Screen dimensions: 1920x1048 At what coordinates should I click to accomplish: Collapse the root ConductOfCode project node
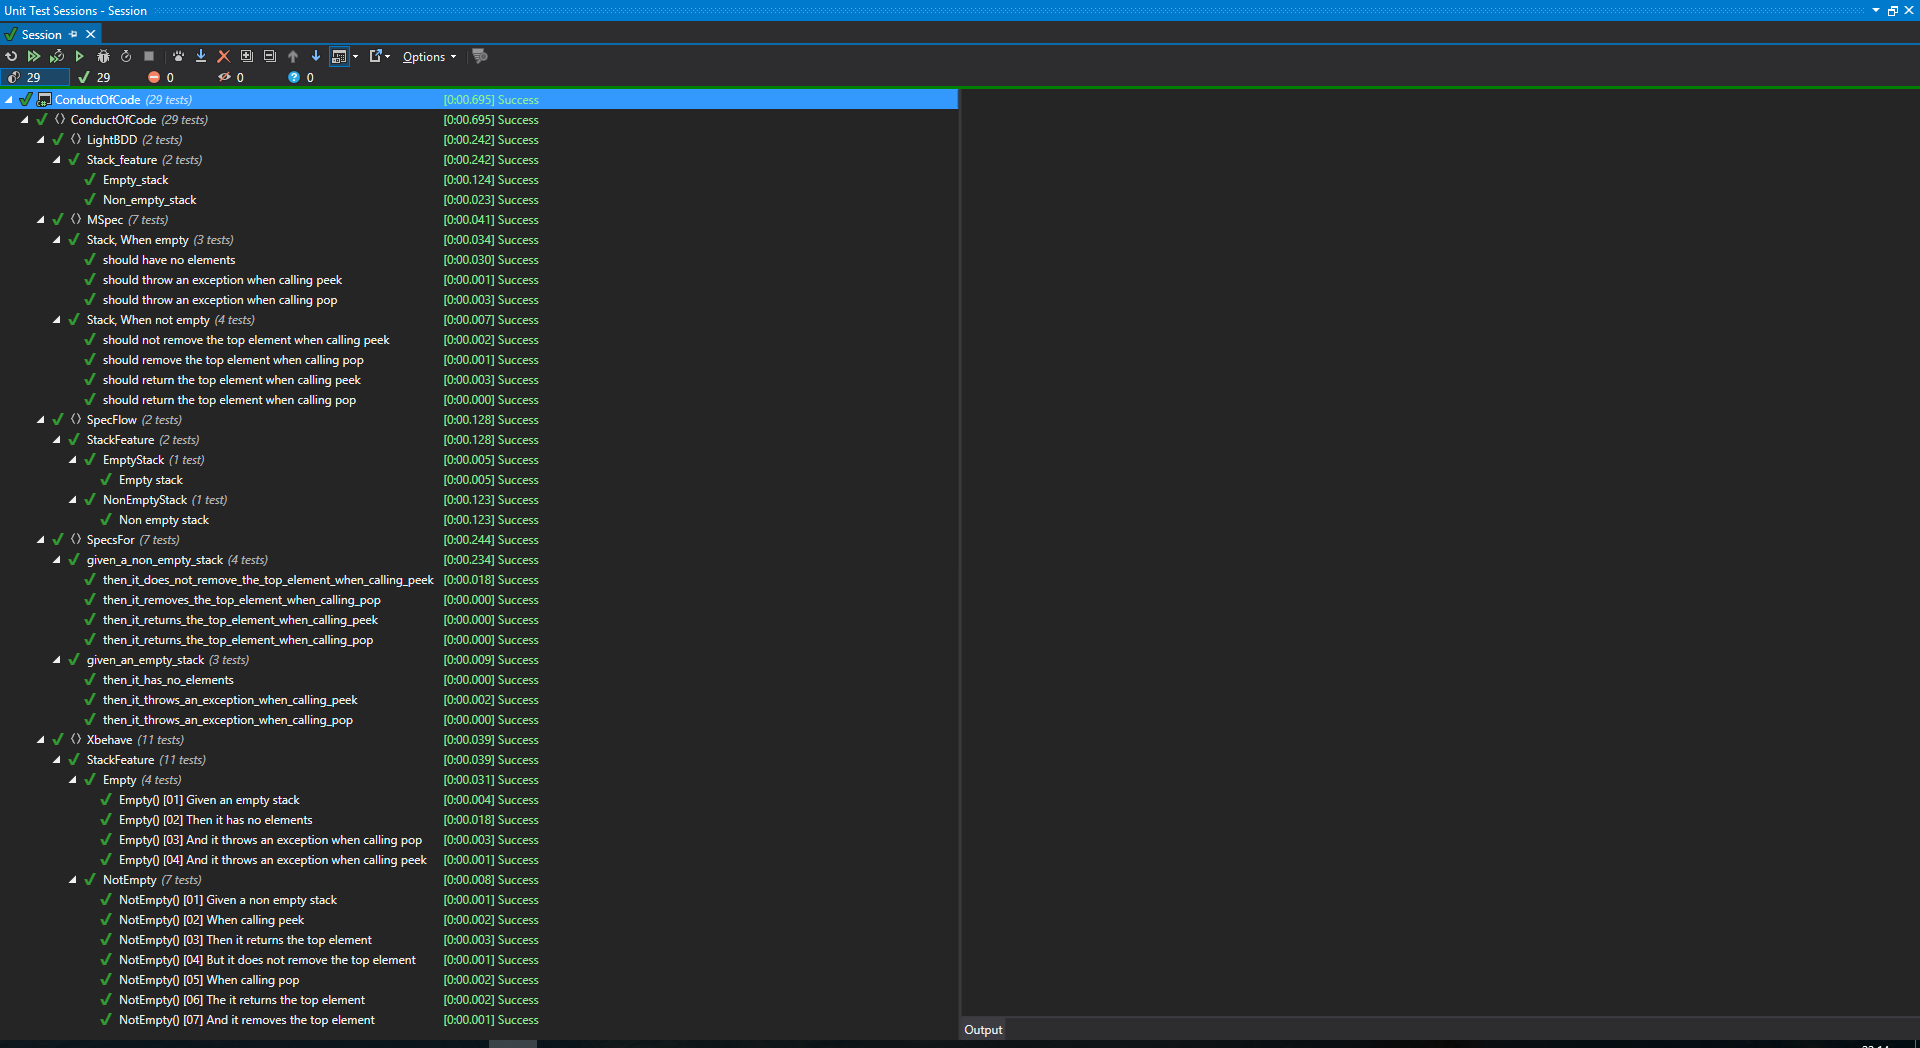pyautogui.click(x=9, y=100)
